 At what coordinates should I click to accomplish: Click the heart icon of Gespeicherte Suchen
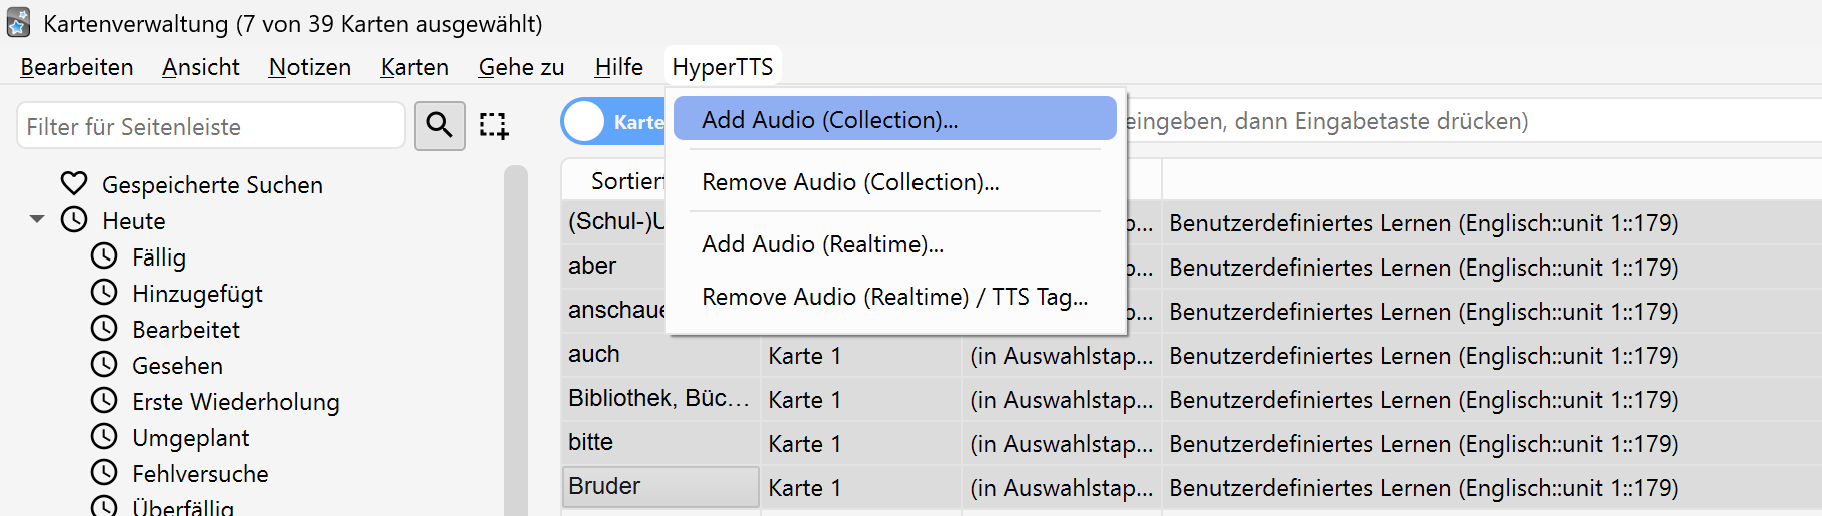pos(74,184)
